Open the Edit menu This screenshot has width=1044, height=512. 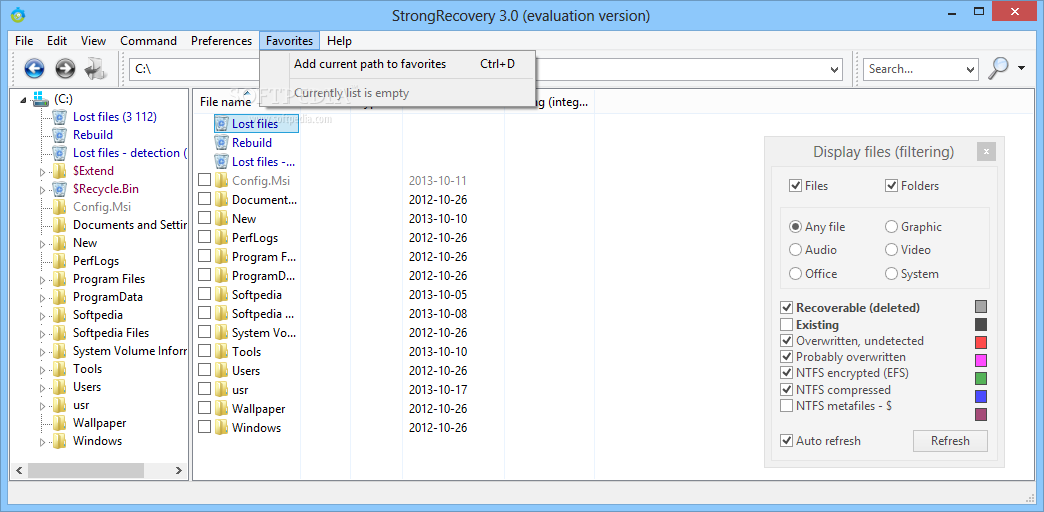click(57, 41)
